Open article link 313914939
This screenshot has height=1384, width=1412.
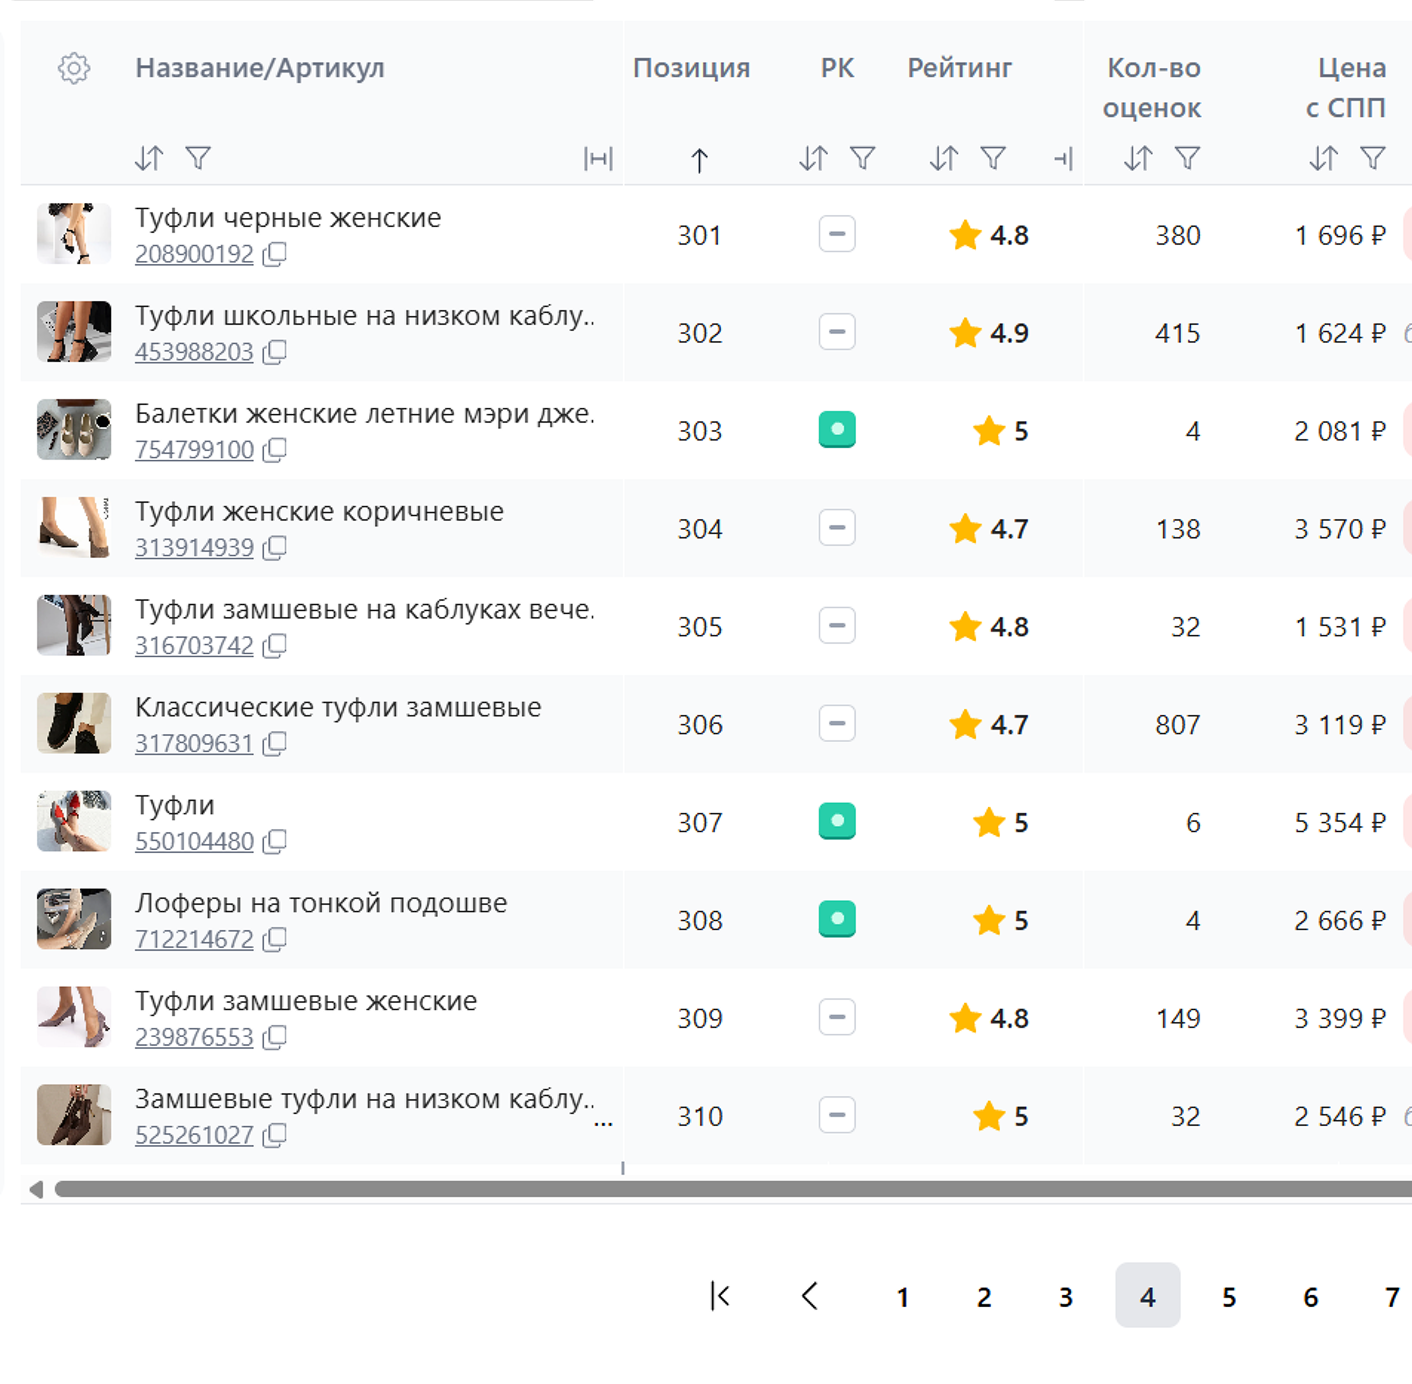coord(194,548)
